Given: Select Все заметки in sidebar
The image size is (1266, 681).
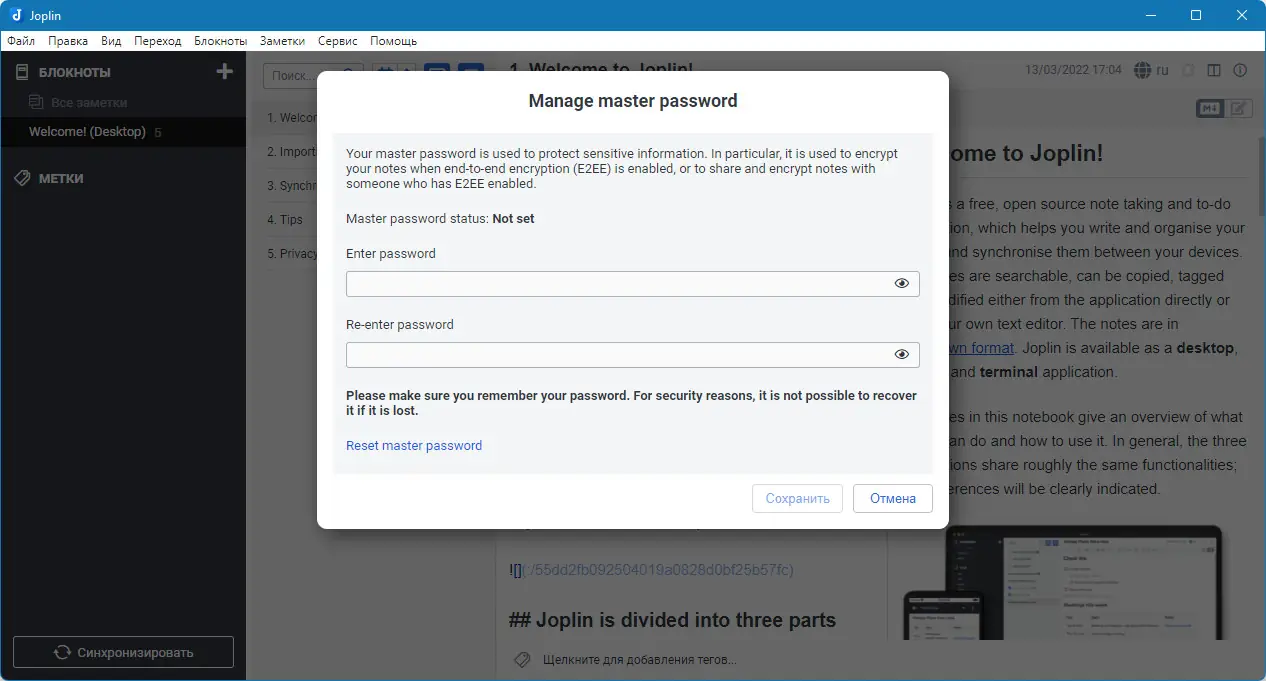Looking at the screenshot, I should point(89,102).
